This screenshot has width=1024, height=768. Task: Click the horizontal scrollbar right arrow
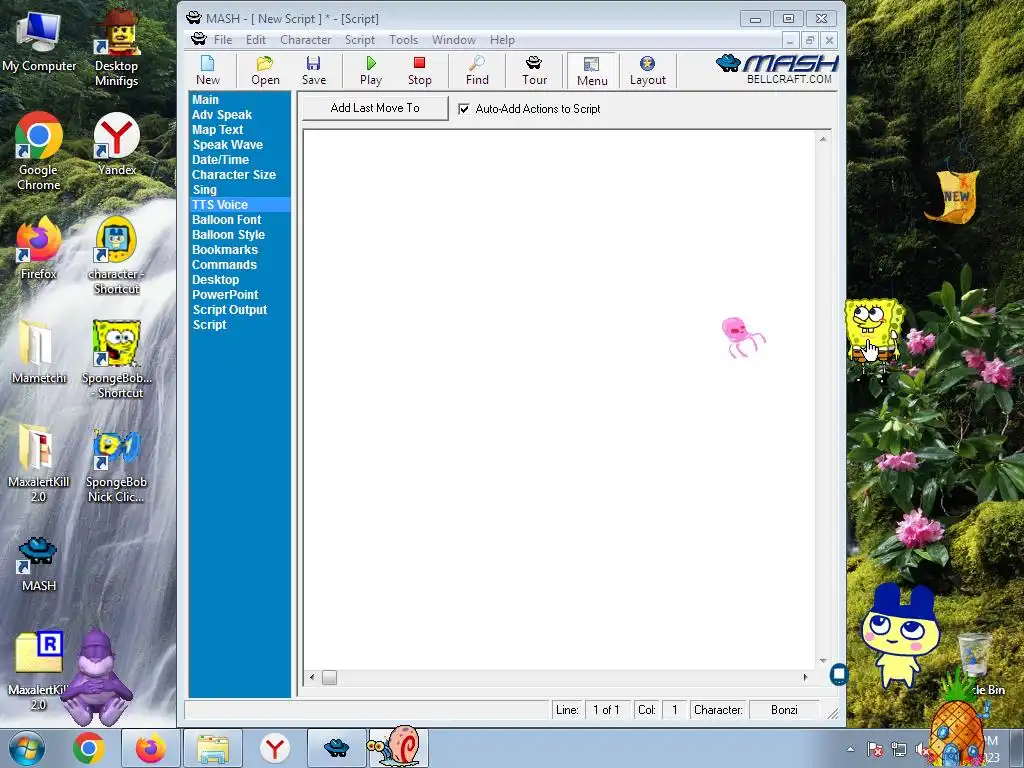click(x=805, y=678)
